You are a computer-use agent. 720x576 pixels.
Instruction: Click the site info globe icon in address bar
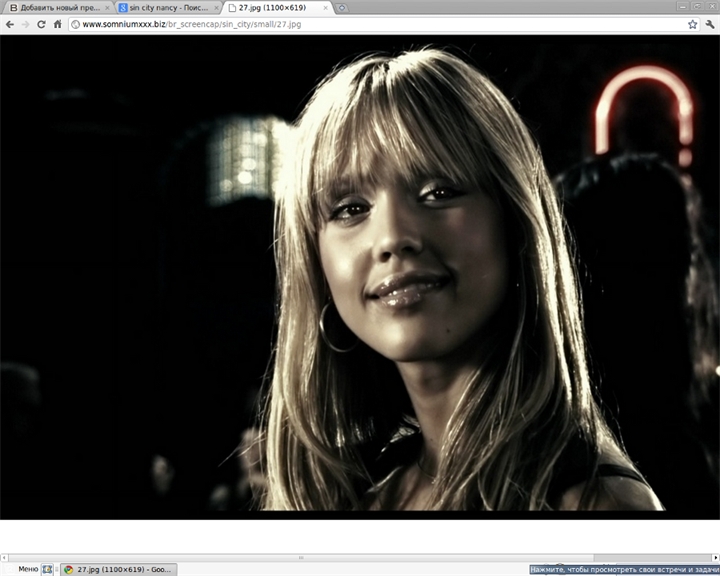(x=76, y=24)
